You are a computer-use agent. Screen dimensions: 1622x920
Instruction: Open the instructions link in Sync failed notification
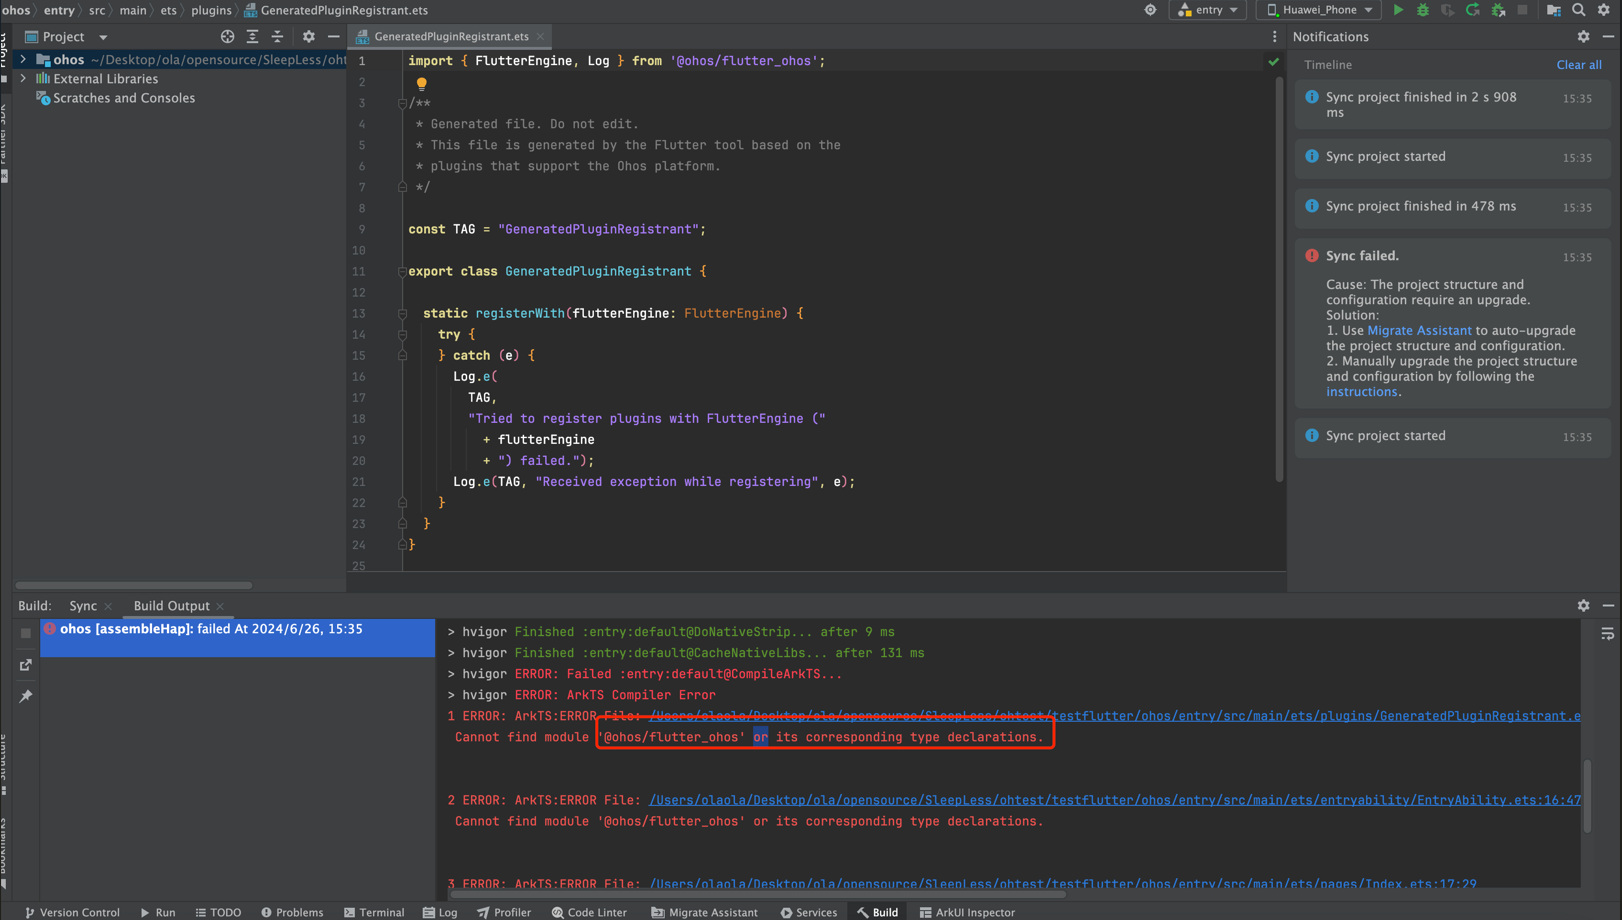(x=1361, y=392)
